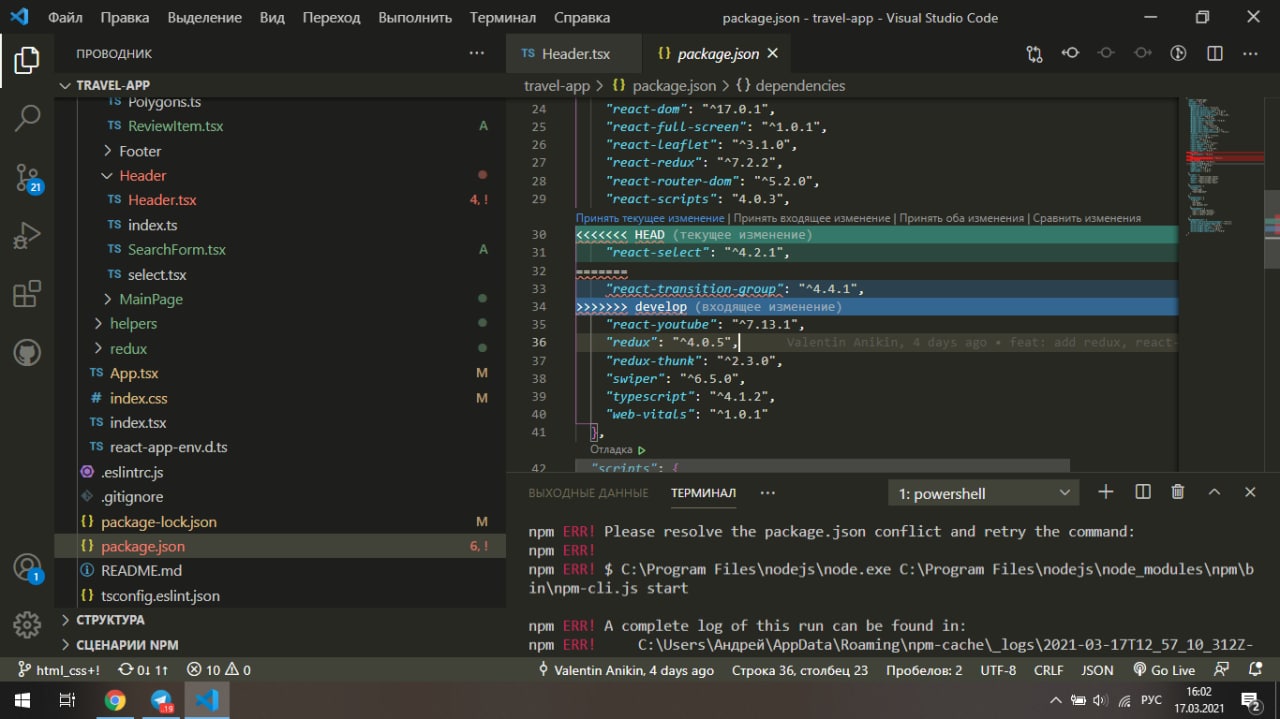Open the Run and Debug view

tap(27, 236)
